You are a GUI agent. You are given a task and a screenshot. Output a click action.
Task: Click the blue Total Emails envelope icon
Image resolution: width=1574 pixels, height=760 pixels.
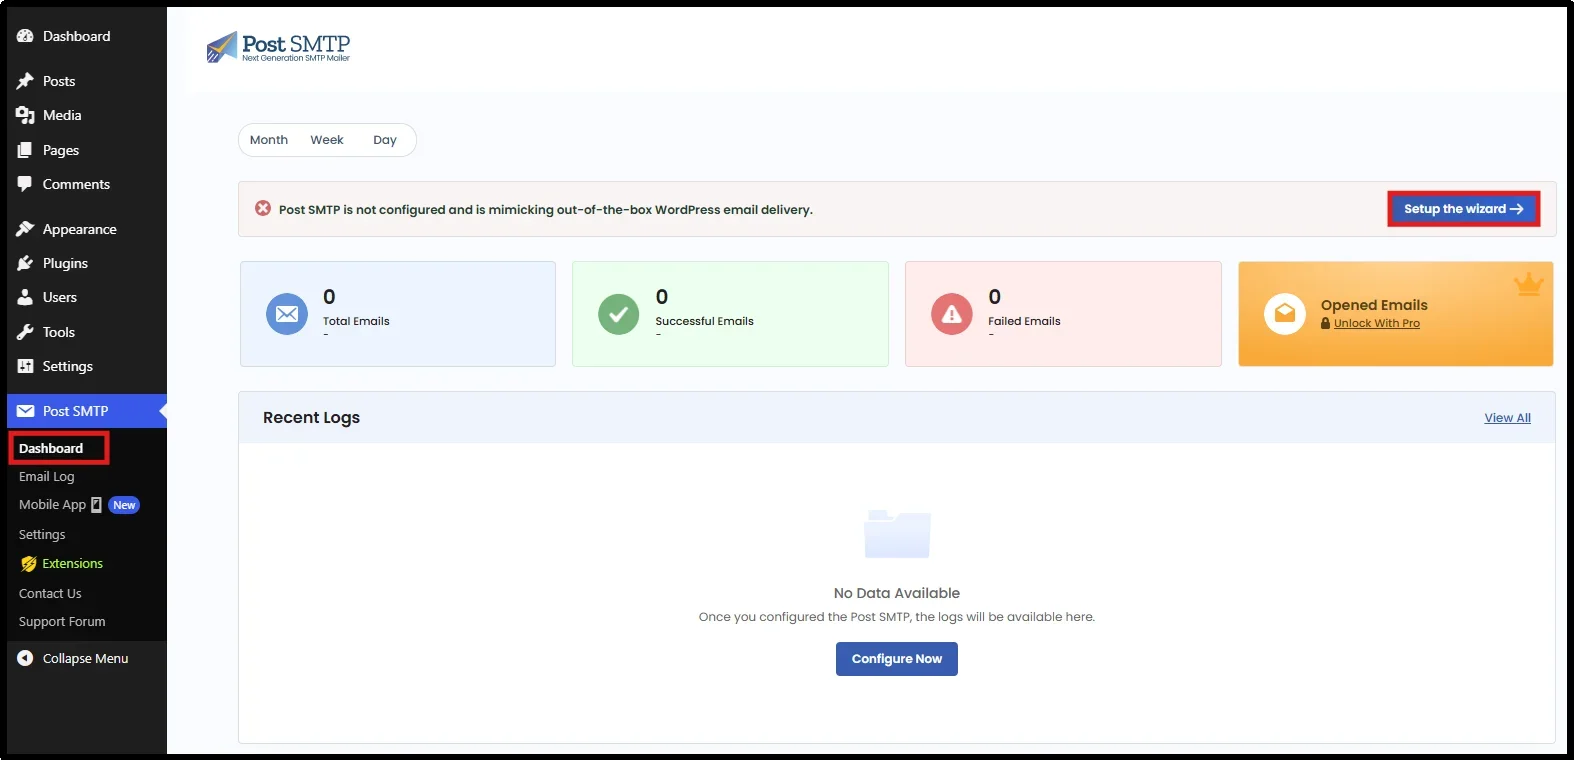[x=287, y=314]
